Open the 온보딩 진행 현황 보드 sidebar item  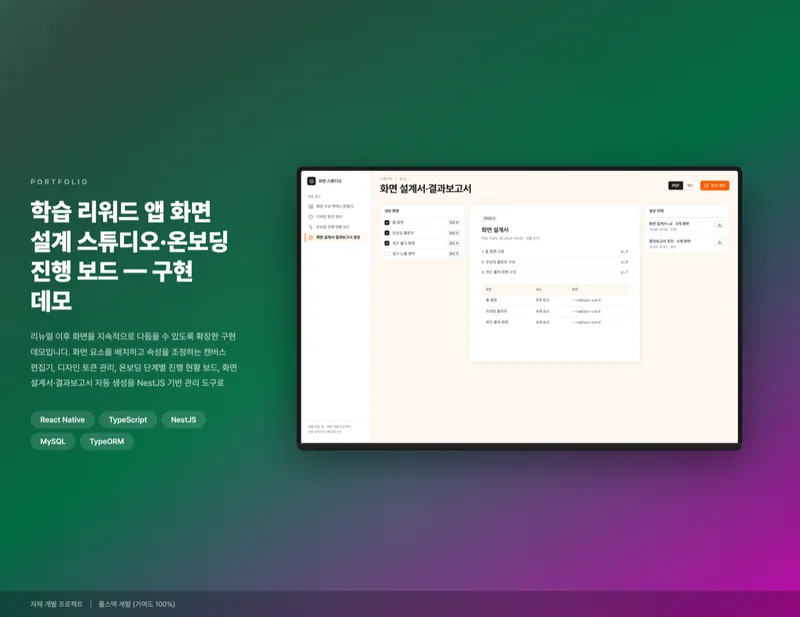coord(335,227)
